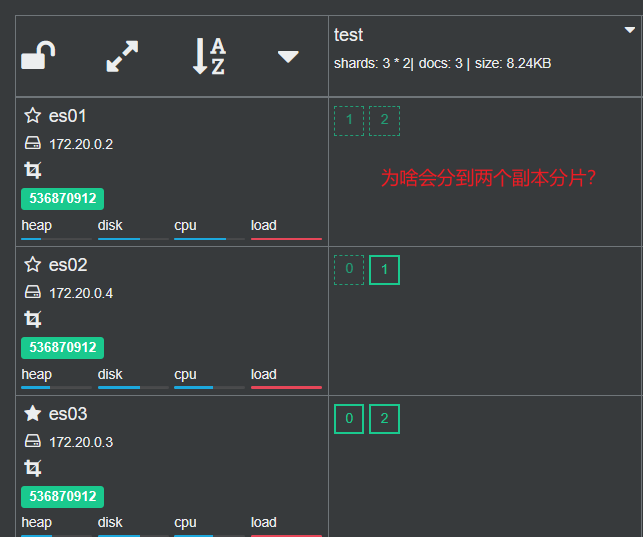Star the es01 node
The height and width of the screenshot is (537, 643).
pyautogui.click(x=32, y=116)
